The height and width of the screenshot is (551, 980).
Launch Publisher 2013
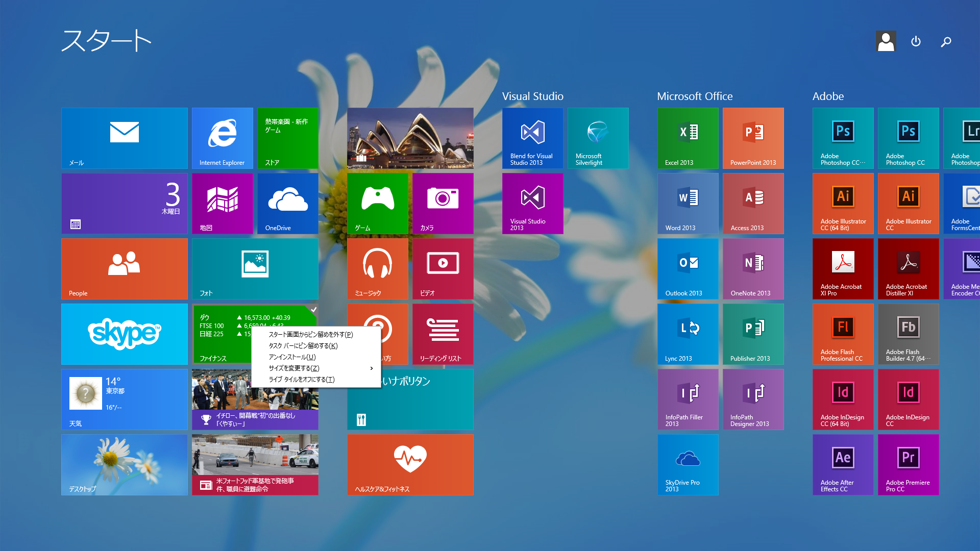click(x=753, y=334)
